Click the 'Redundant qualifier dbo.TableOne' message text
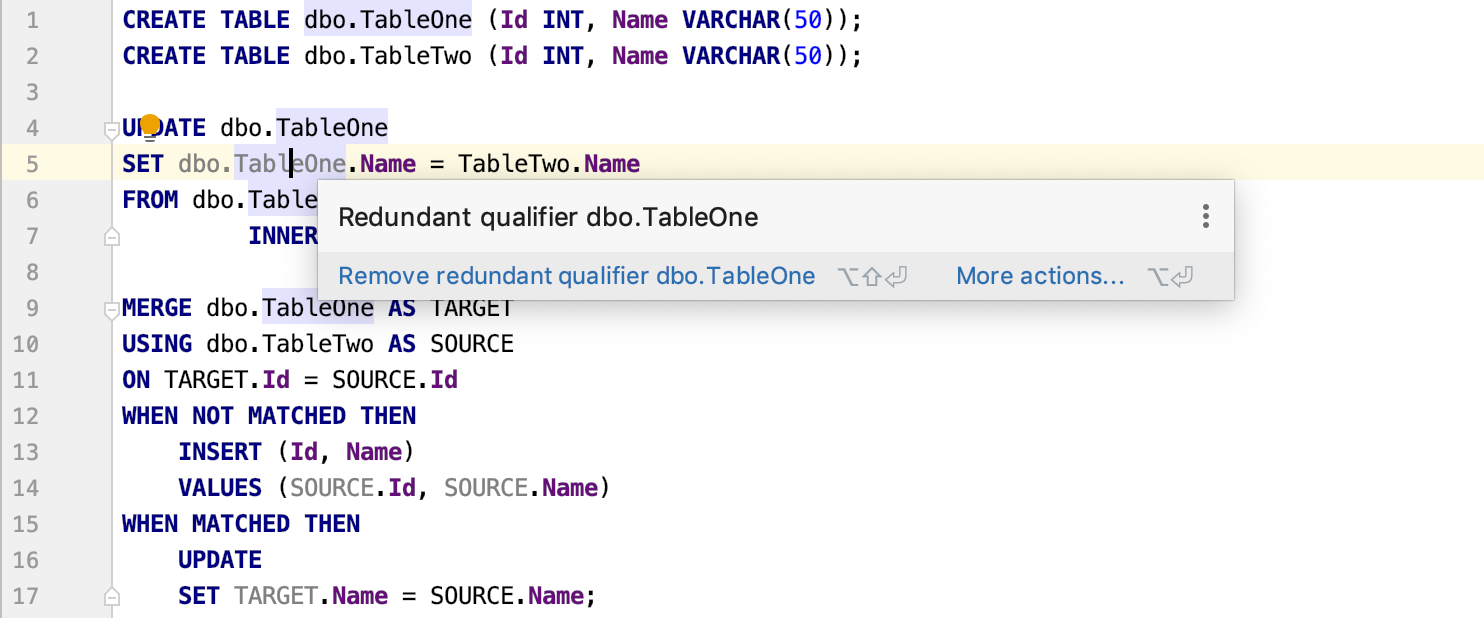Screen dimensions: 1484x618 point(548,217)
